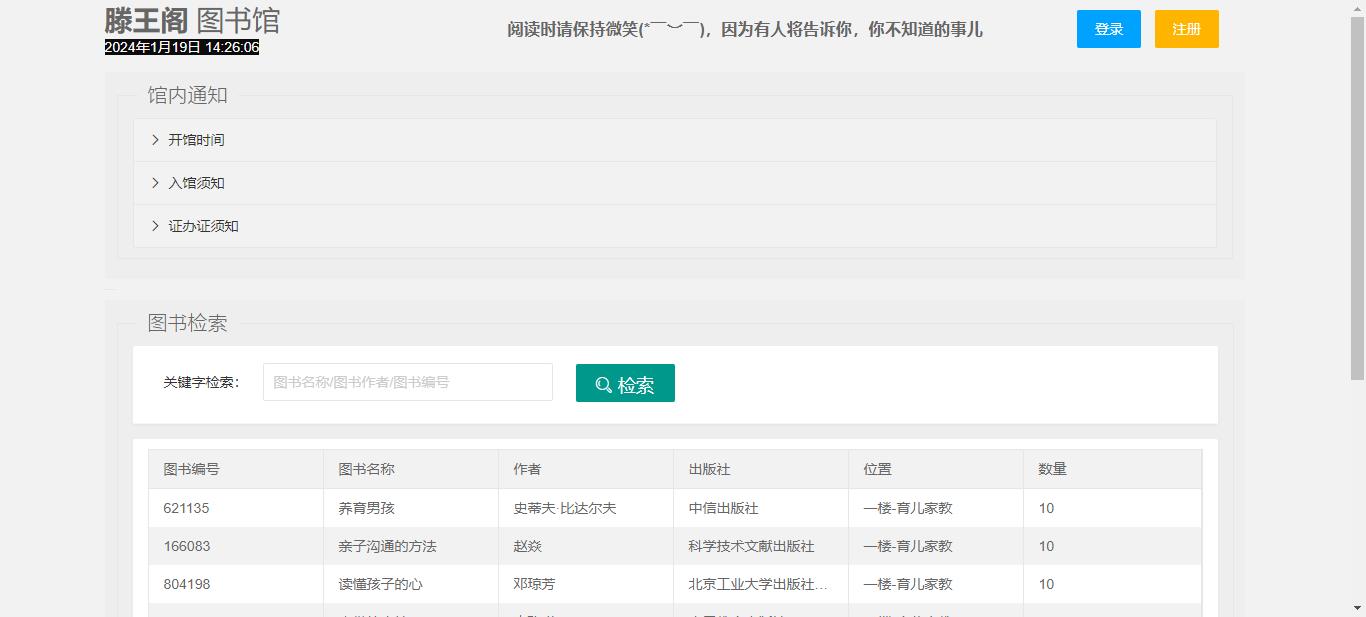The image size is (1366, 617).
Task: Select author 赵焱 cell
Action: 586,546
